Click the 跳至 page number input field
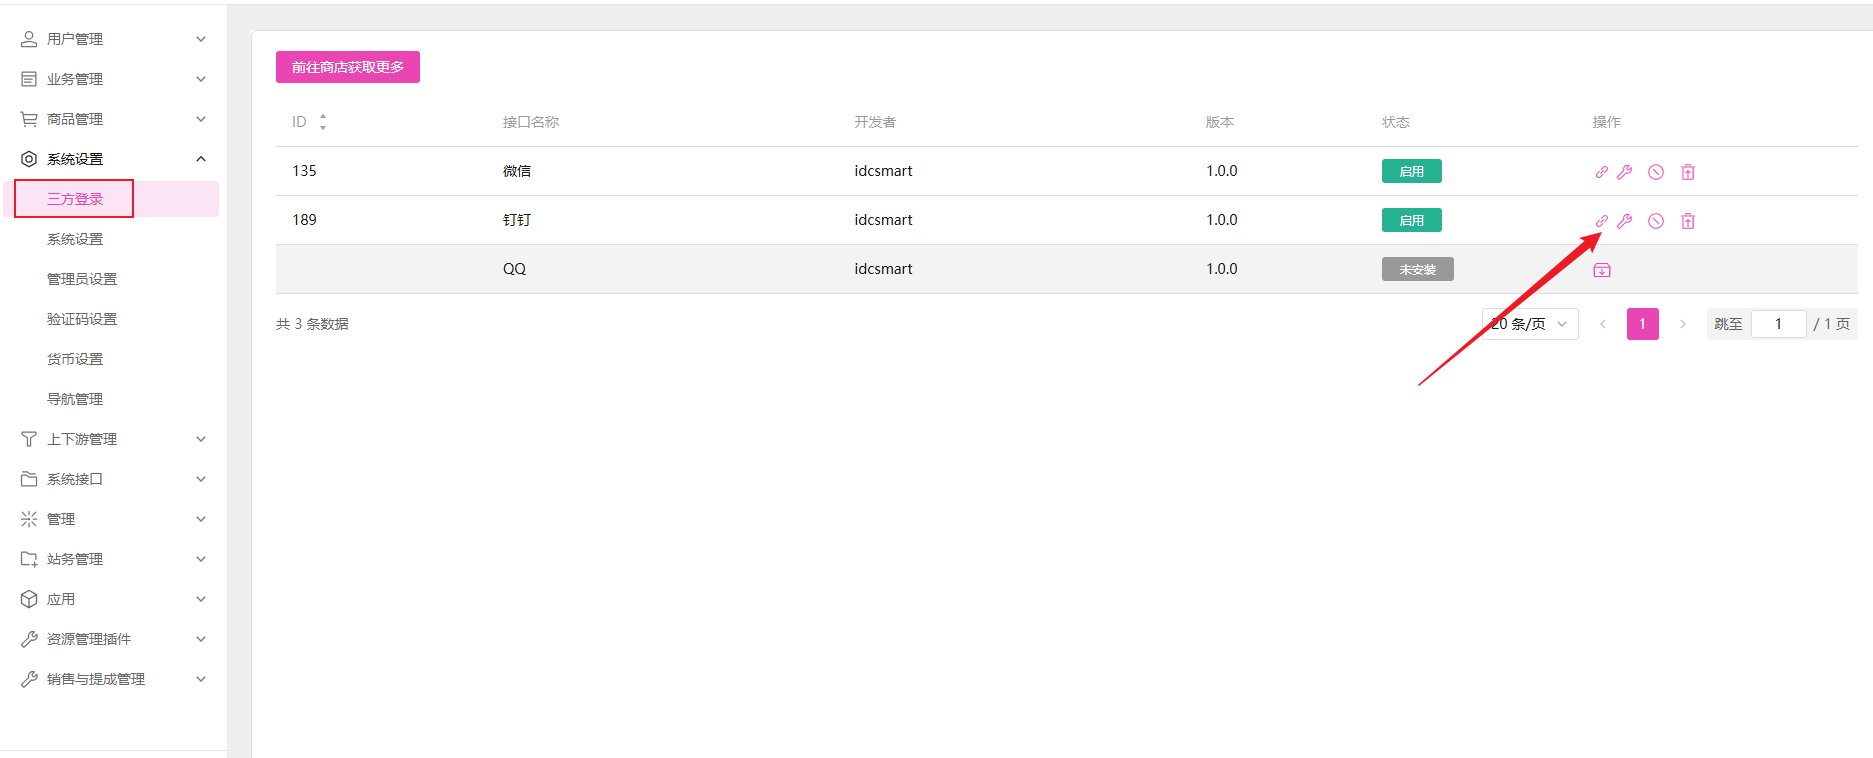Image resolution: width=1873 pixels, height=758 pixels. 1778,324
